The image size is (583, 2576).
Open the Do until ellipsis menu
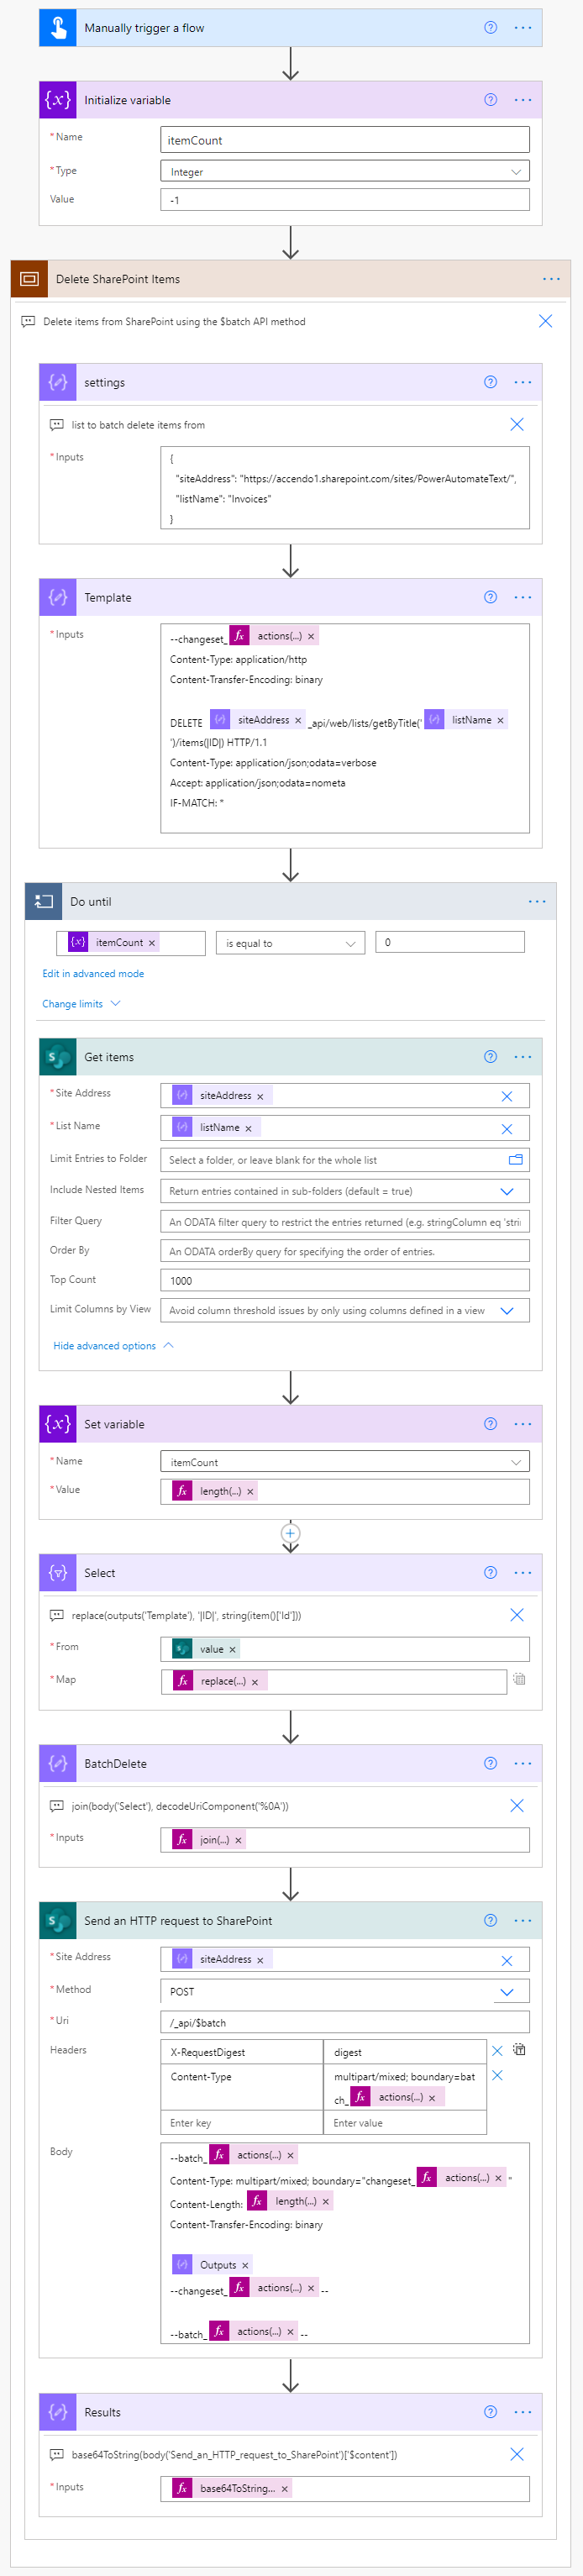(x=537, y=901)
